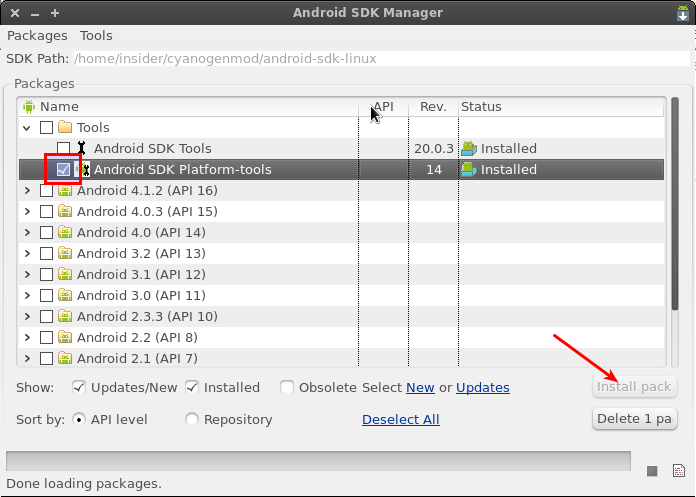Expand the Android 2.1 (API 7) node
This screenshot has width=696, height=497.
coord(27,358)
